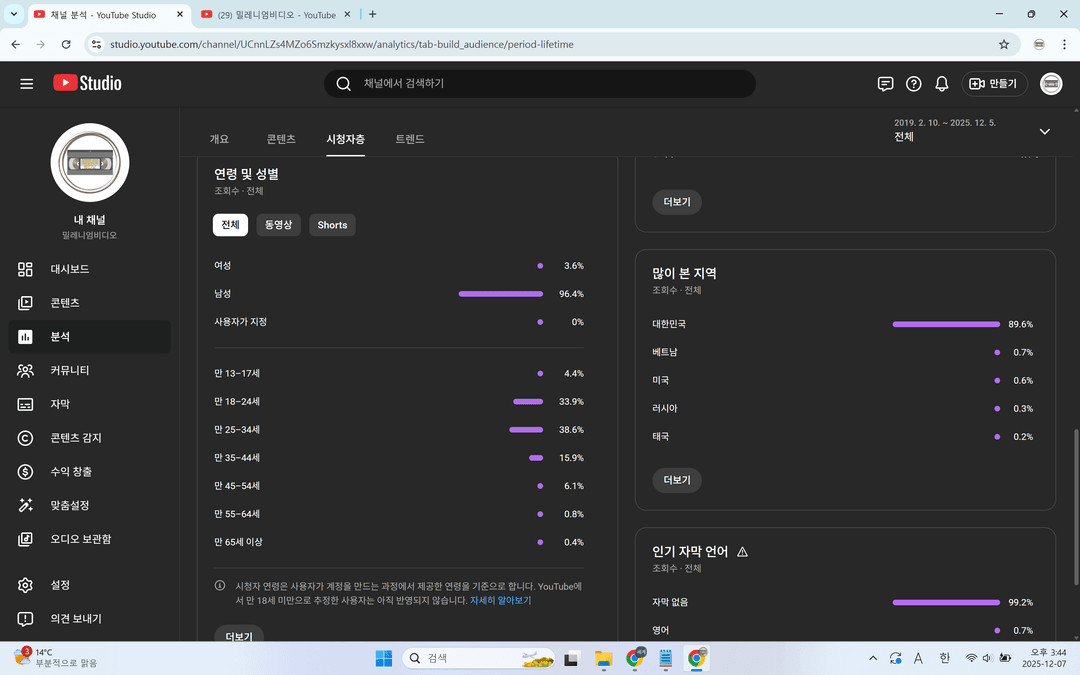Switch to the 트렌드 analytics tab
Viewport: 1080px width, 675px height.
(x=409, y=139)
